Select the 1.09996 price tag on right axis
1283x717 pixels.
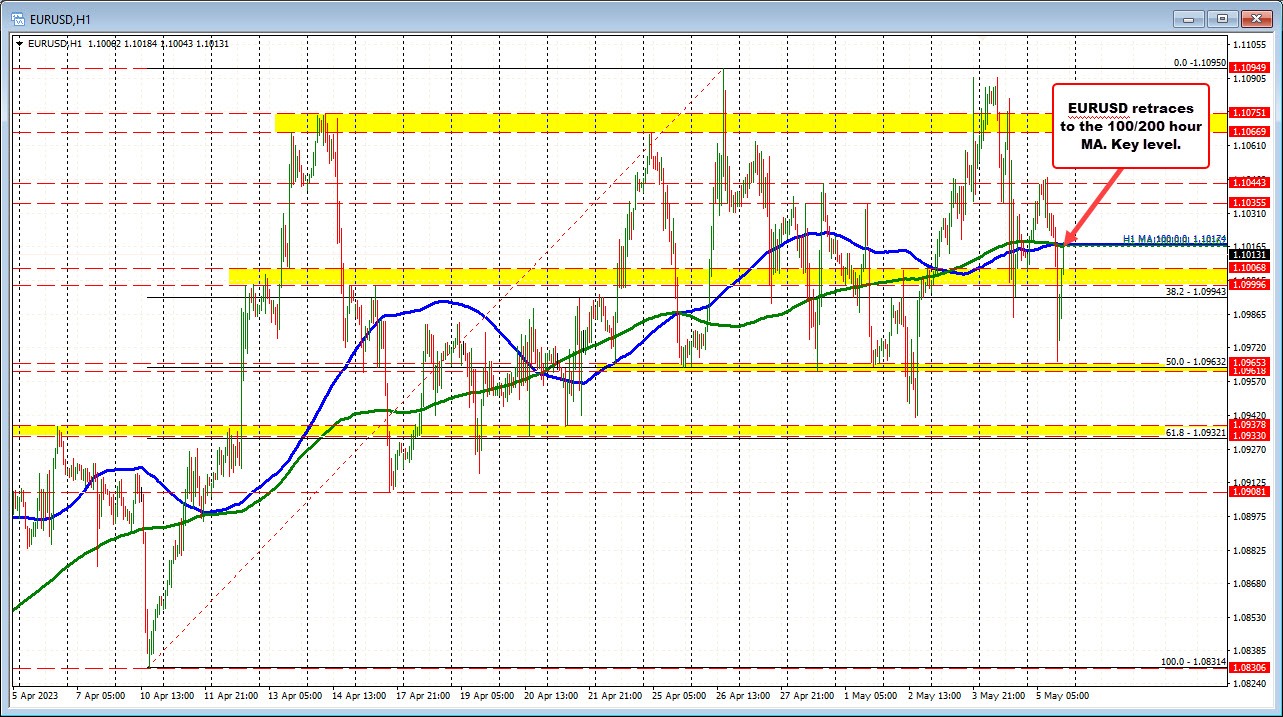point(1248,285)
